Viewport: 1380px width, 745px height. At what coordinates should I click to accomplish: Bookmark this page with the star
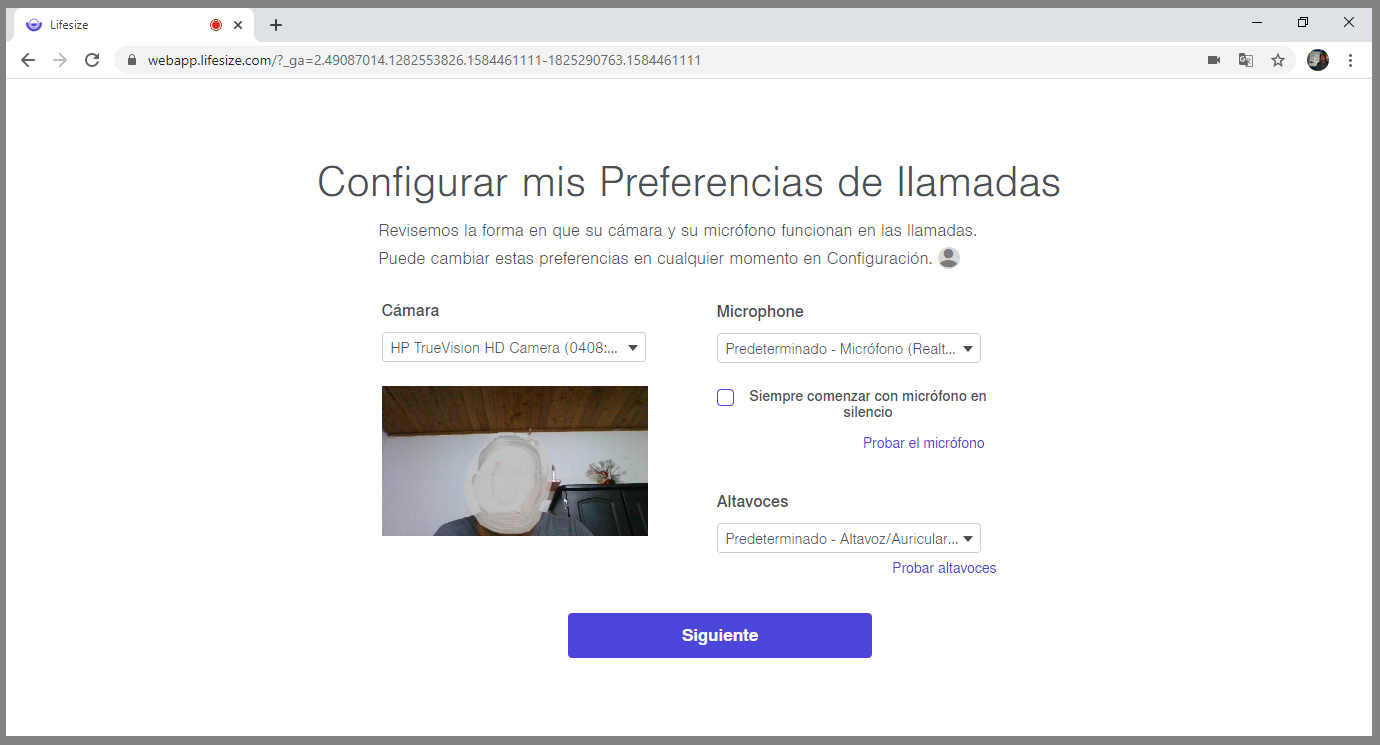tap(1278, 60)
